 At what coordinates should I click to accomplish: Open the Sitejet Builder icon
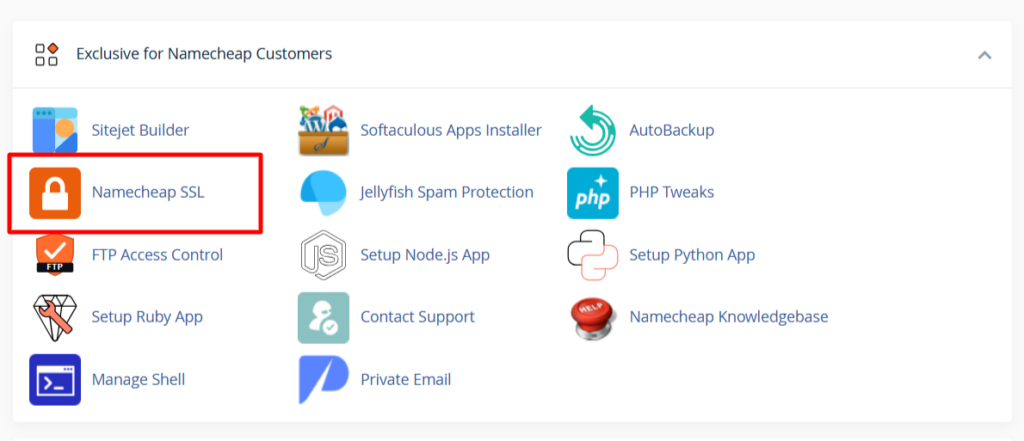pyautogui.click(x=55, y=130)
